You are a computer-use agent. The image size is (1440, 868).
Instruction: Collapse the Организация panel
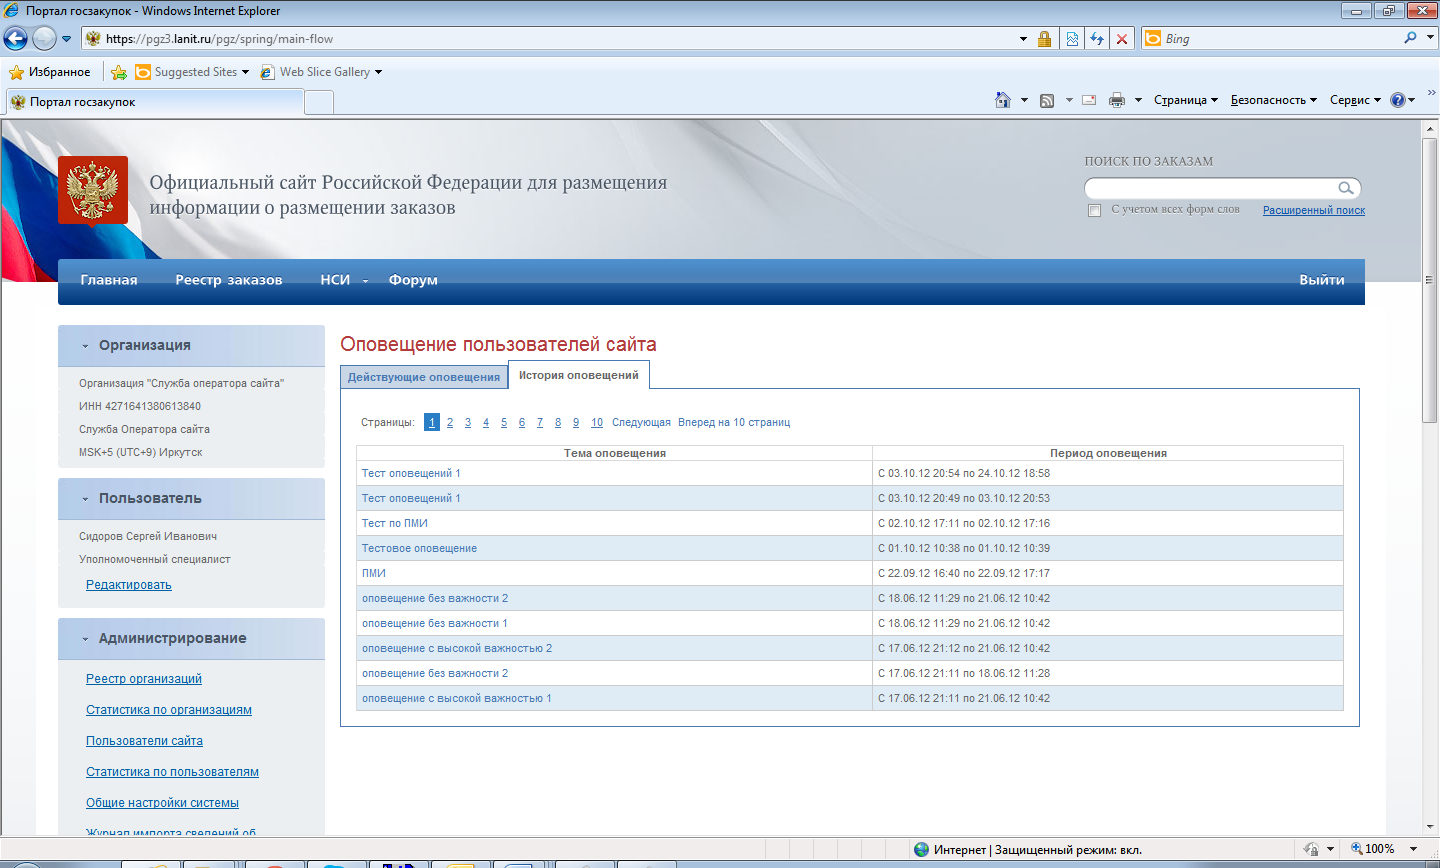[x=85, y=346]
